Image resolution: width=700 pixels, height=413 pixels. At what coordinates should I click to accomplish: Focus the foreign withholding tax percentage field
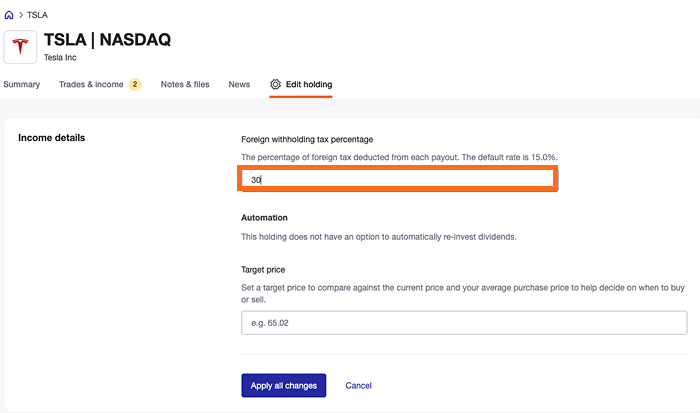[398, 180]
